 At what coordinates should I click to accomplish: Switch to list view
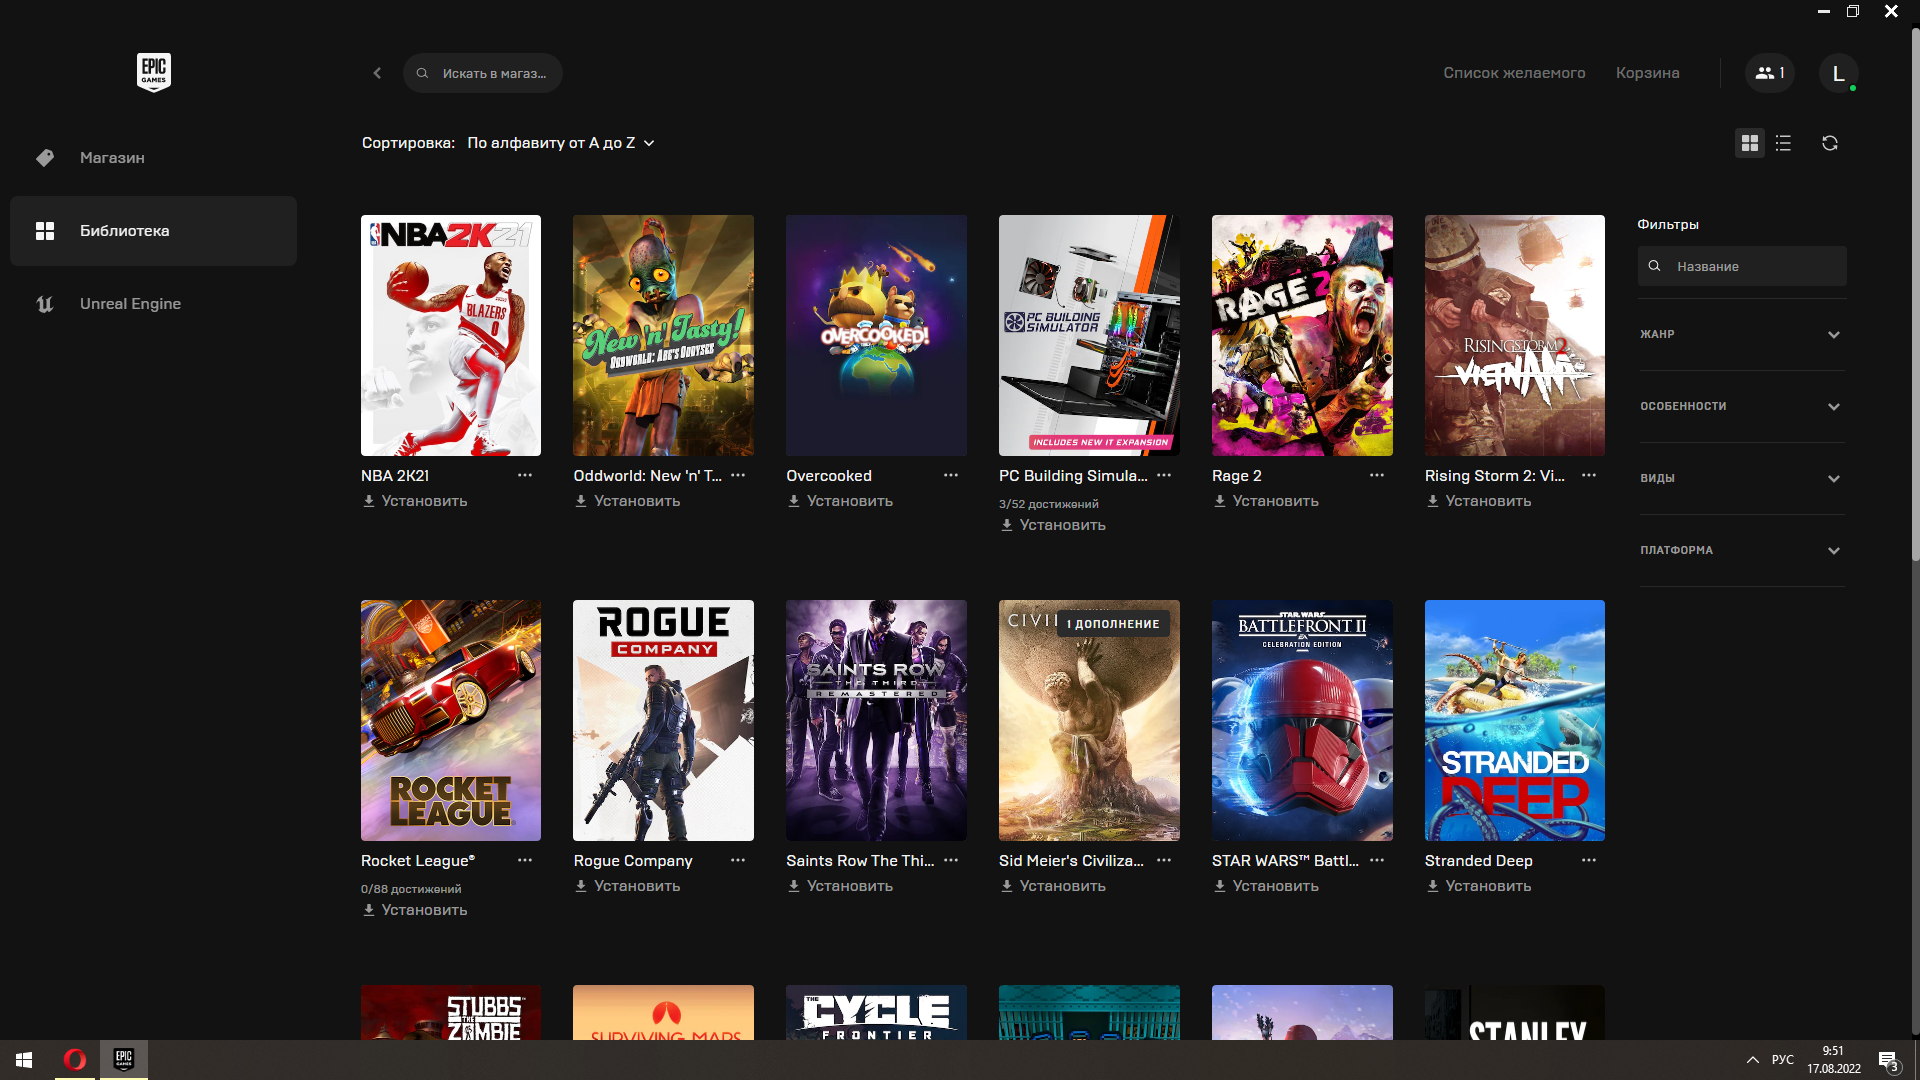tap(1783, 143)
